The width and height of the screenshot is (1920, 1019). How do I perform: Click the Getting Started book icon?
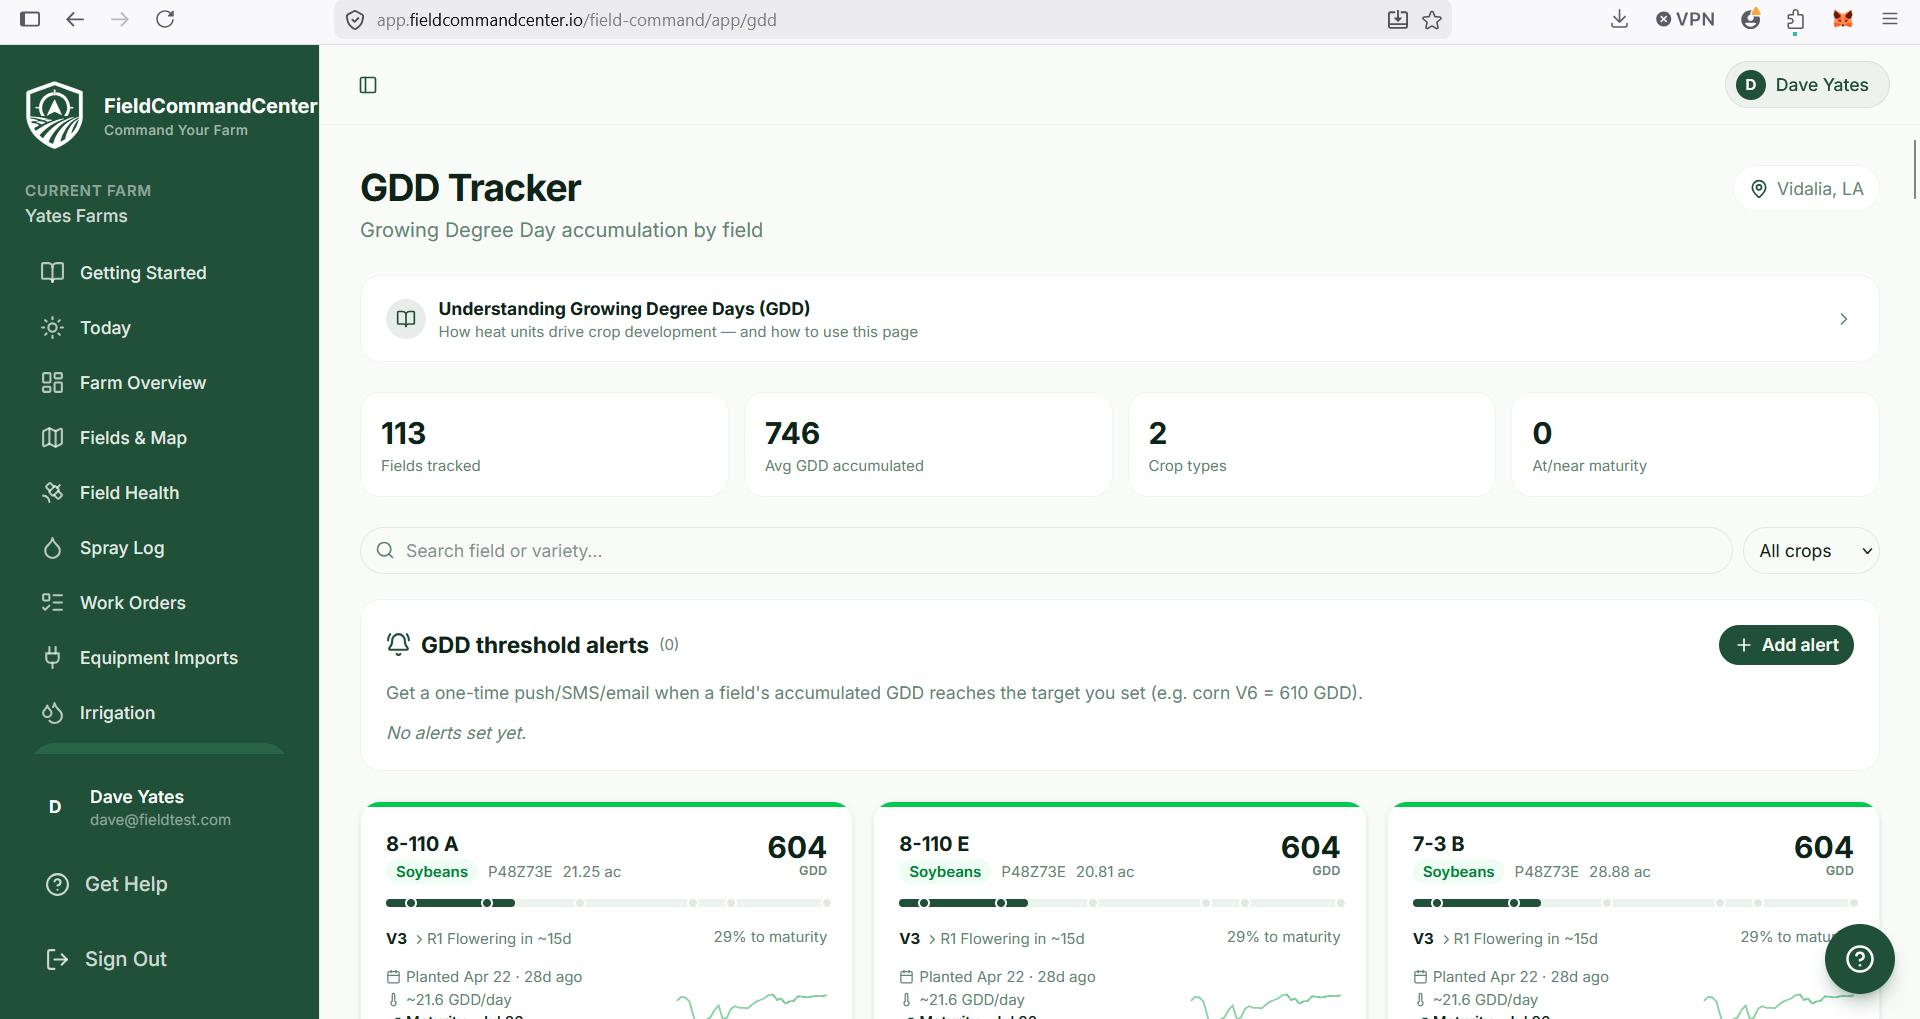pyautogui.click(x=52, y=272)
